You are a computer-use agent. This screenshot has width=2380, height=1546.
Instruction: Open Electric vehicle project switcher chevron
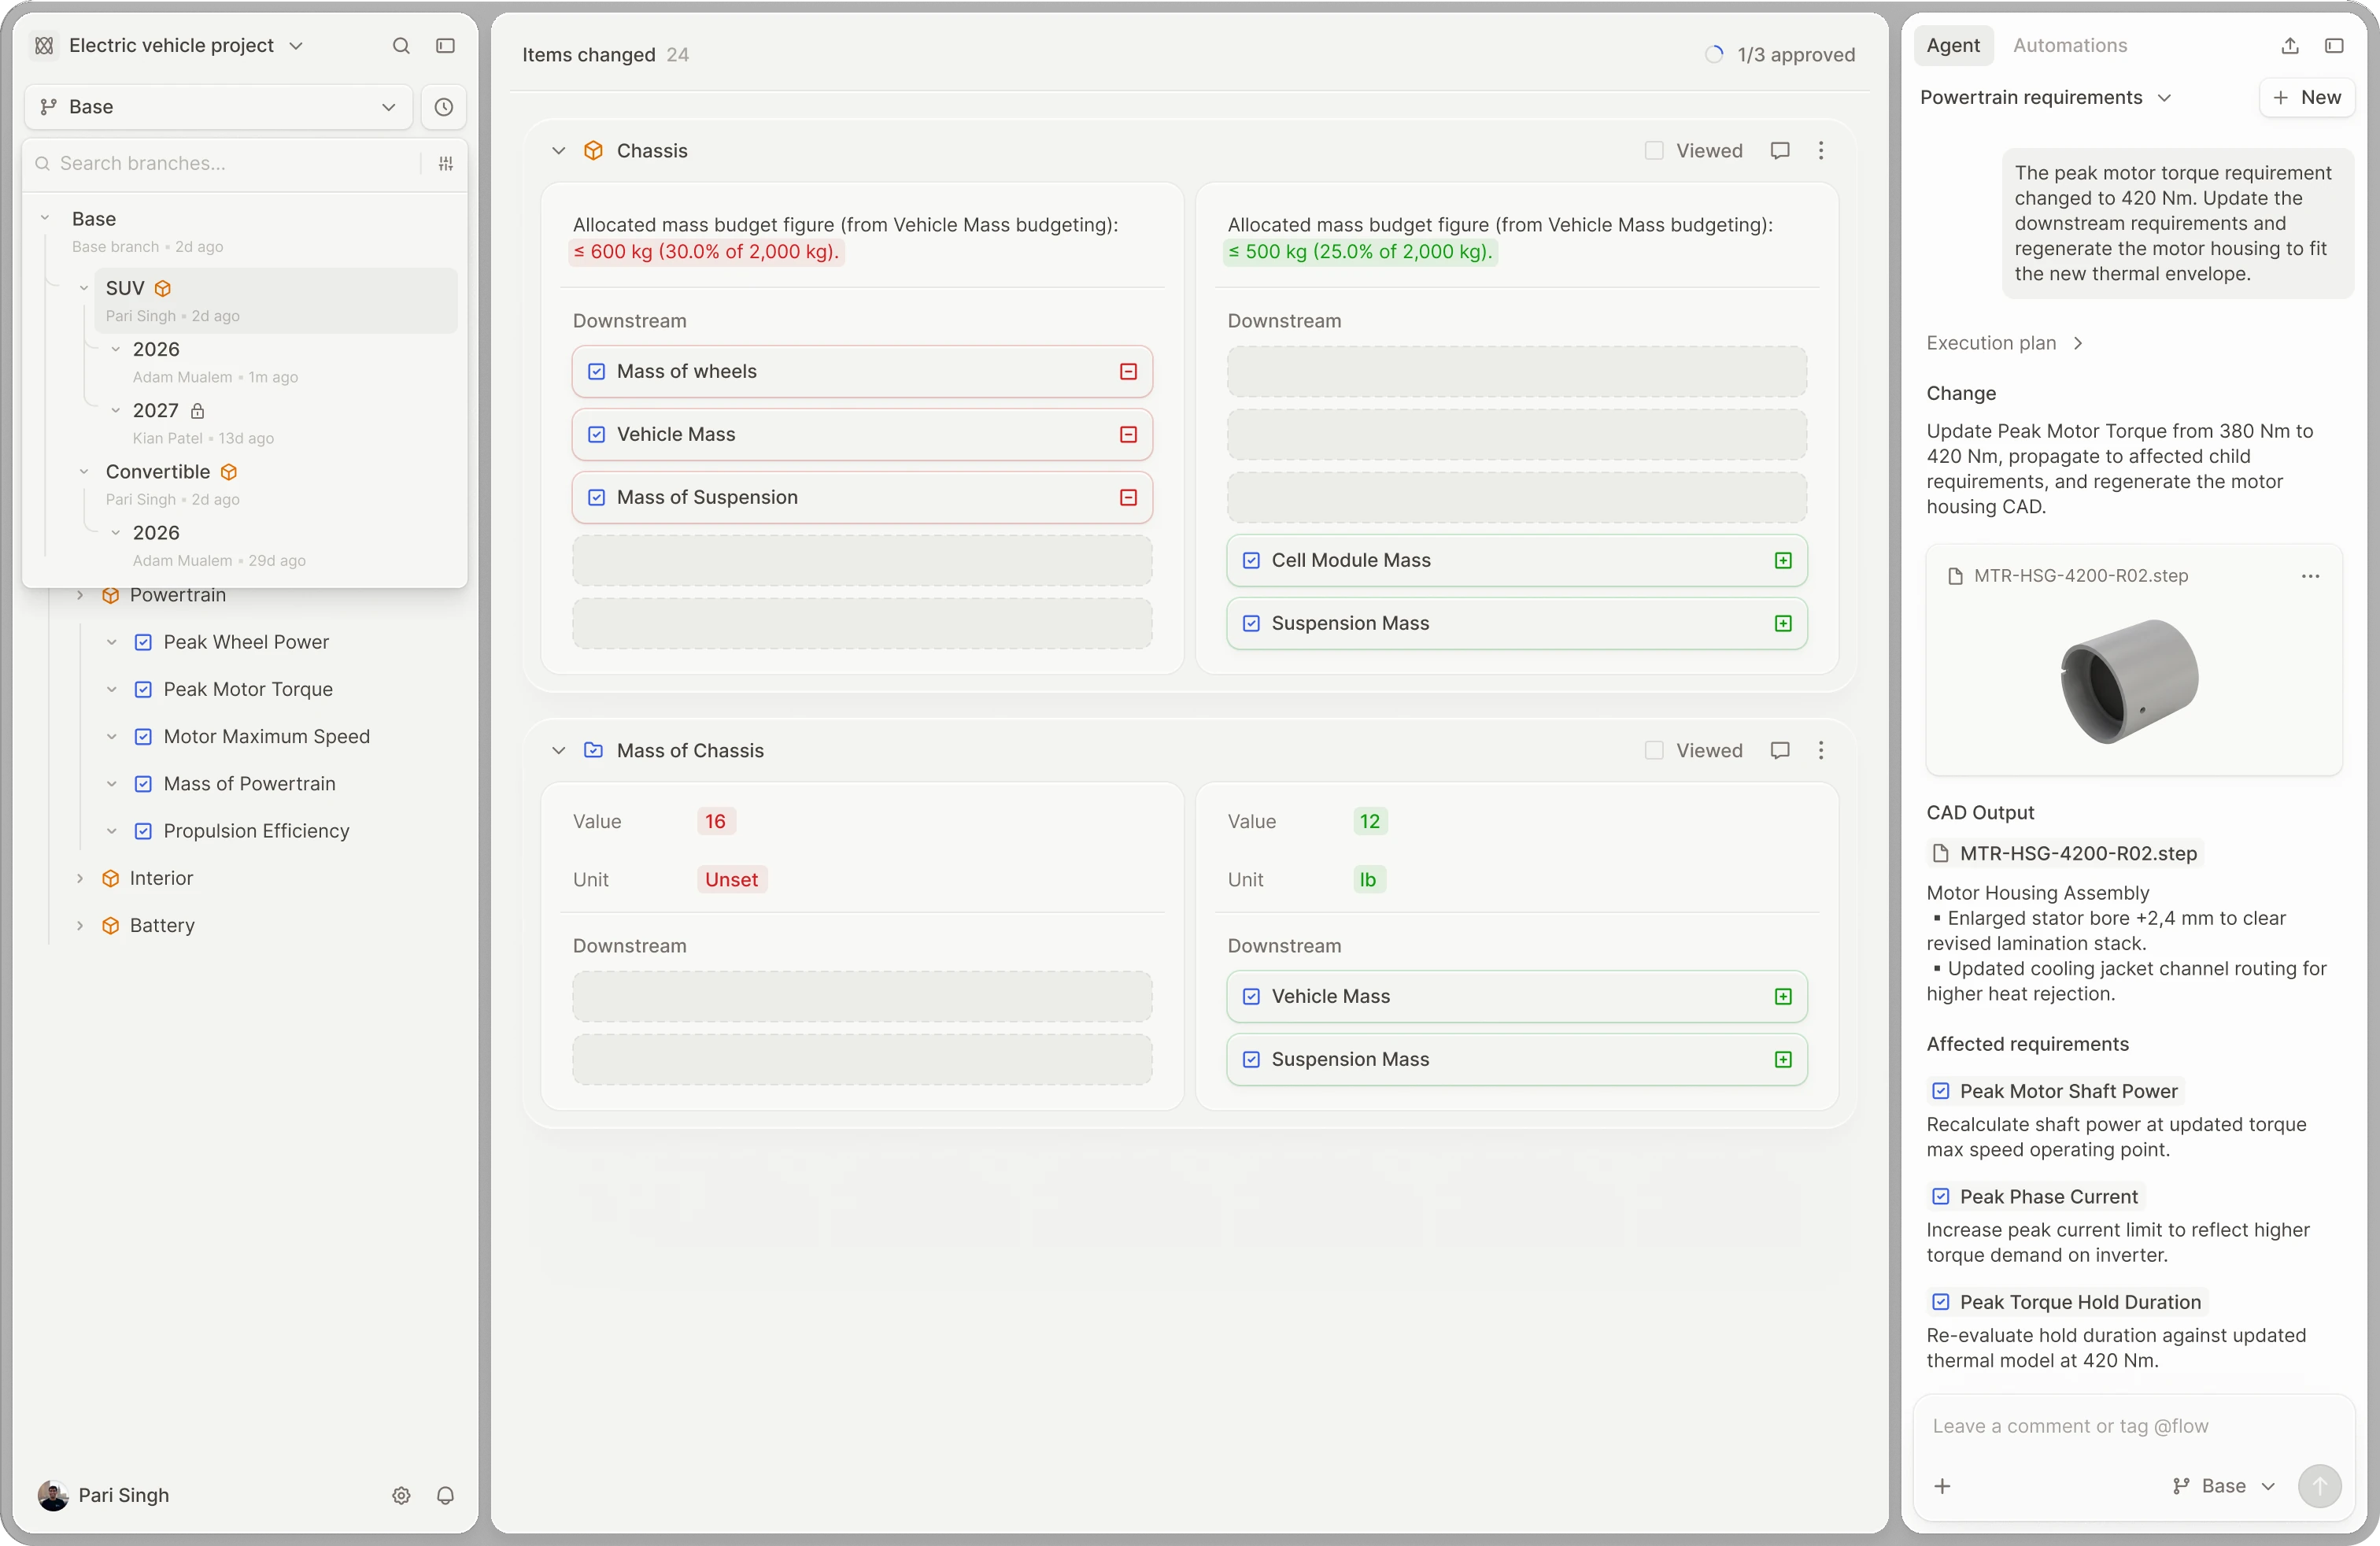[x=296, y=46]
